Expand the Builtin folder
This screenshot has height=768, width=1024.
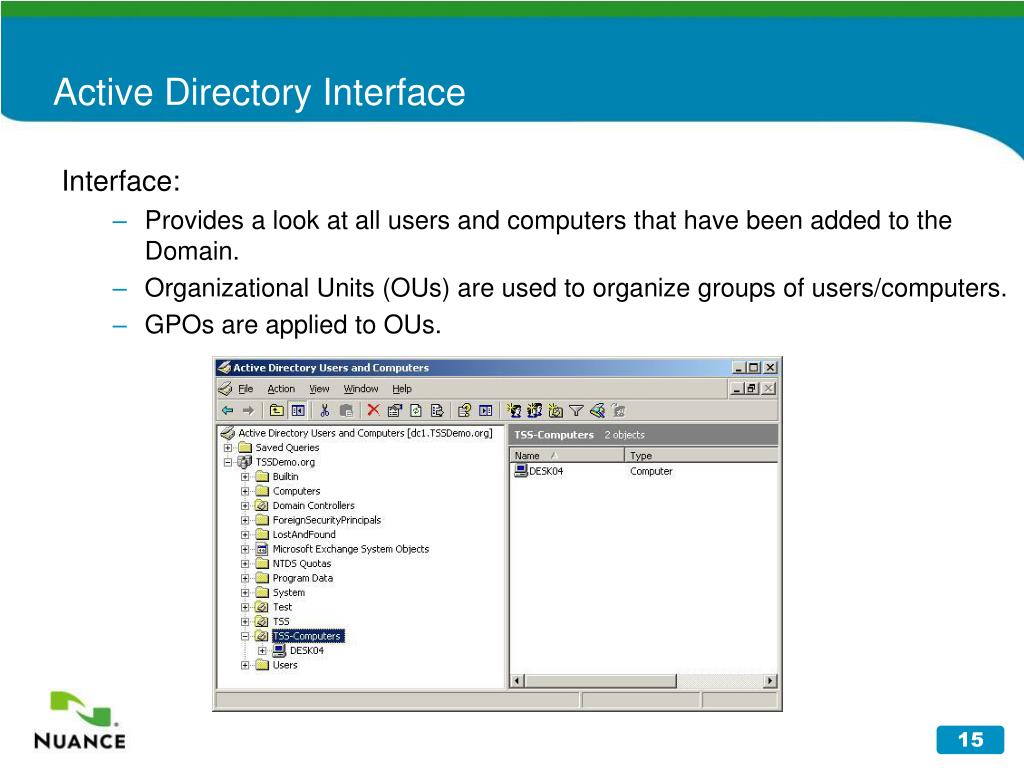point(245,477)
